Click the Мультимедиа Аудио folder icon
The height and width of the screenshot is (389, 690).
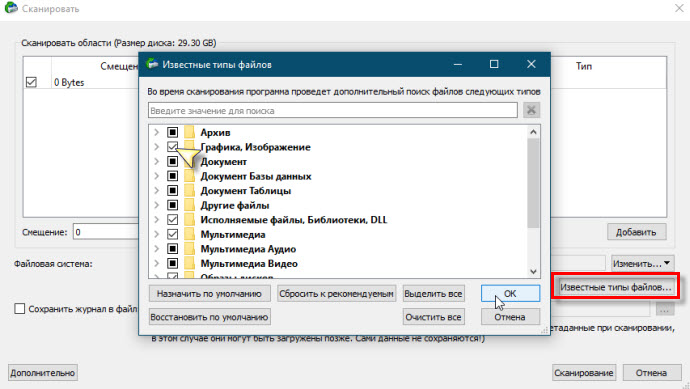(x=189, y=249)
